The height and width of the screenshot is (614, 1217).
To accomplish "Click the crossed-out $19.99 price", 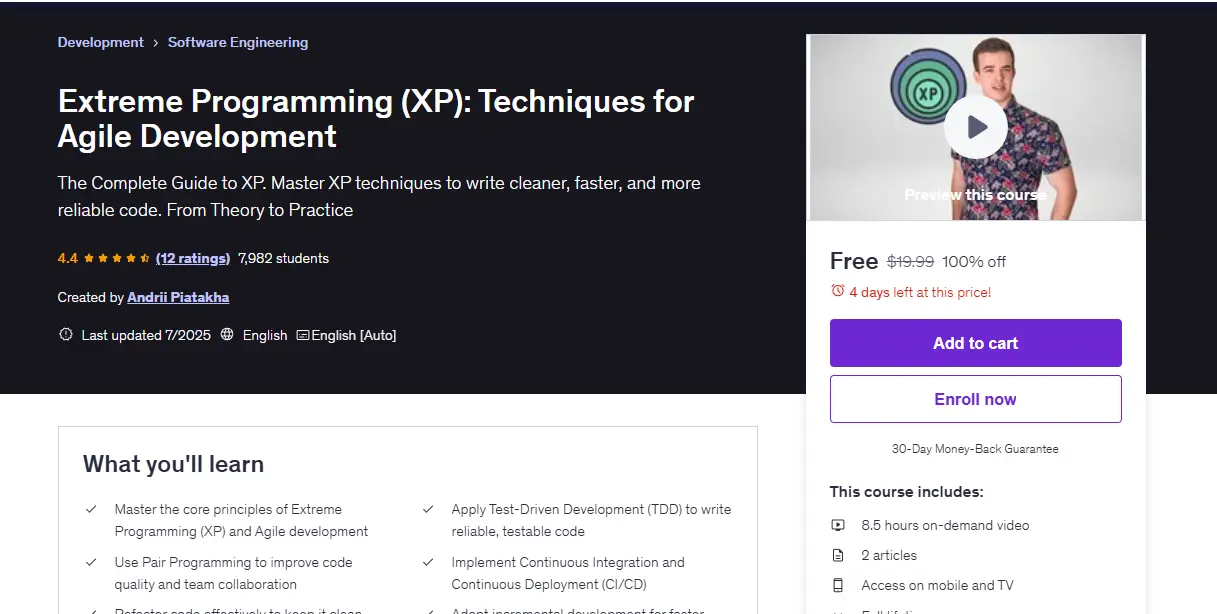I will pyautogui.click(x=911, y=261).
